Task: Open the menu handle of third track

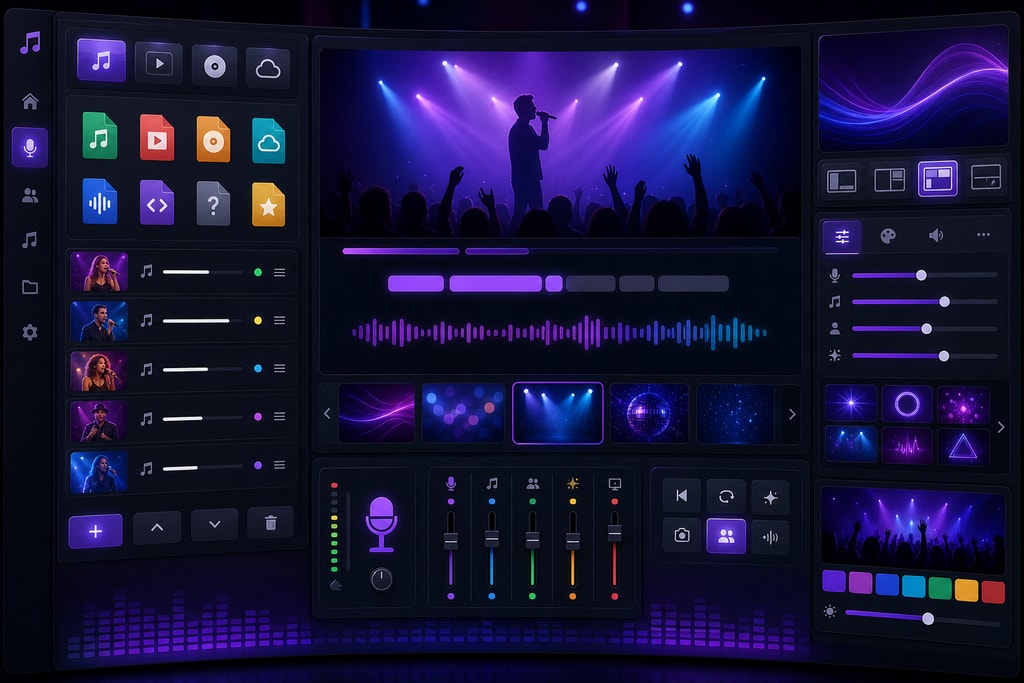Action: (280, 368)
